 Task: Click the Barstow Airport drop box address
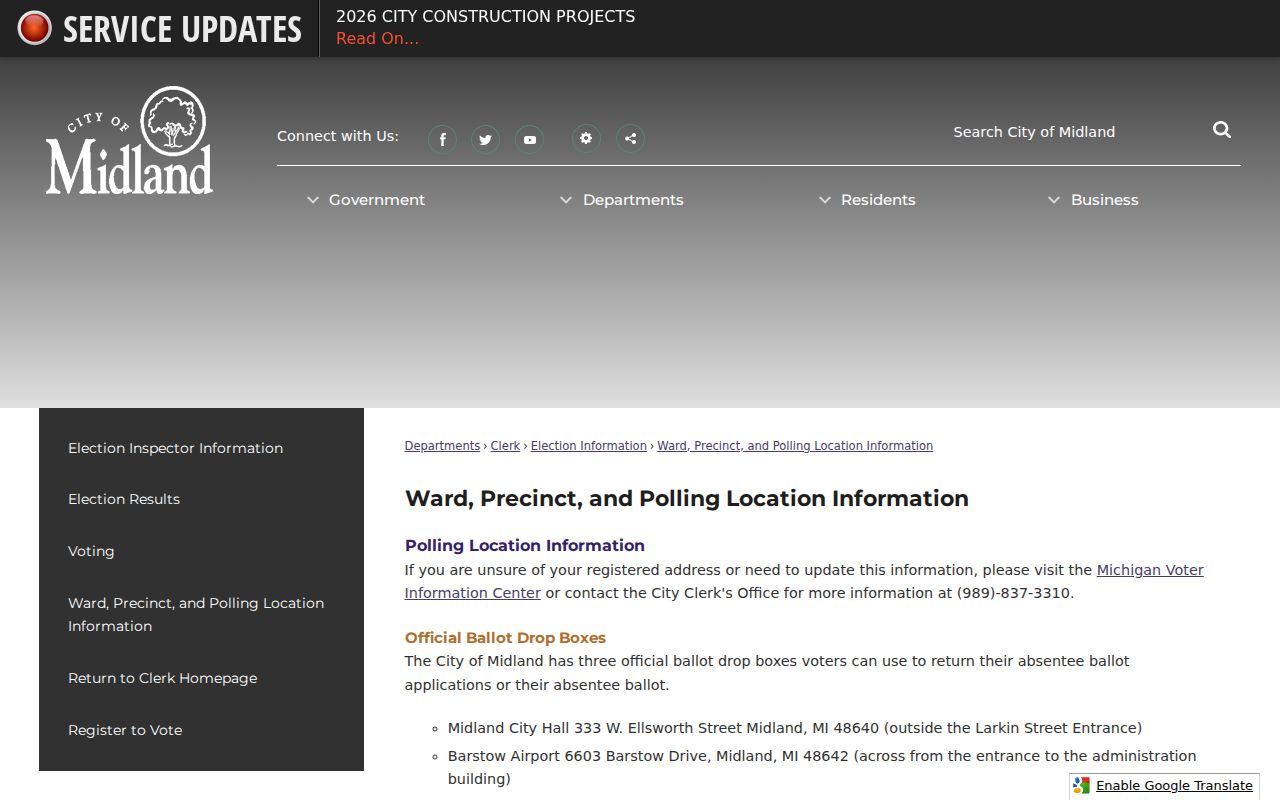[822, 767]
